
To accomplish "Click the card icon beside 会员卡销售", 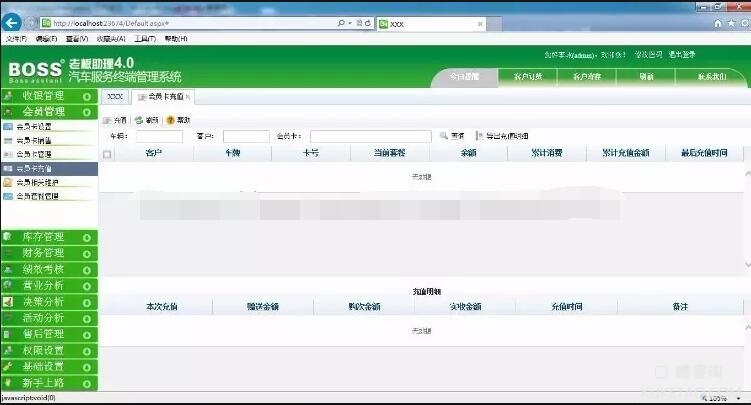I will pos(8,140).
